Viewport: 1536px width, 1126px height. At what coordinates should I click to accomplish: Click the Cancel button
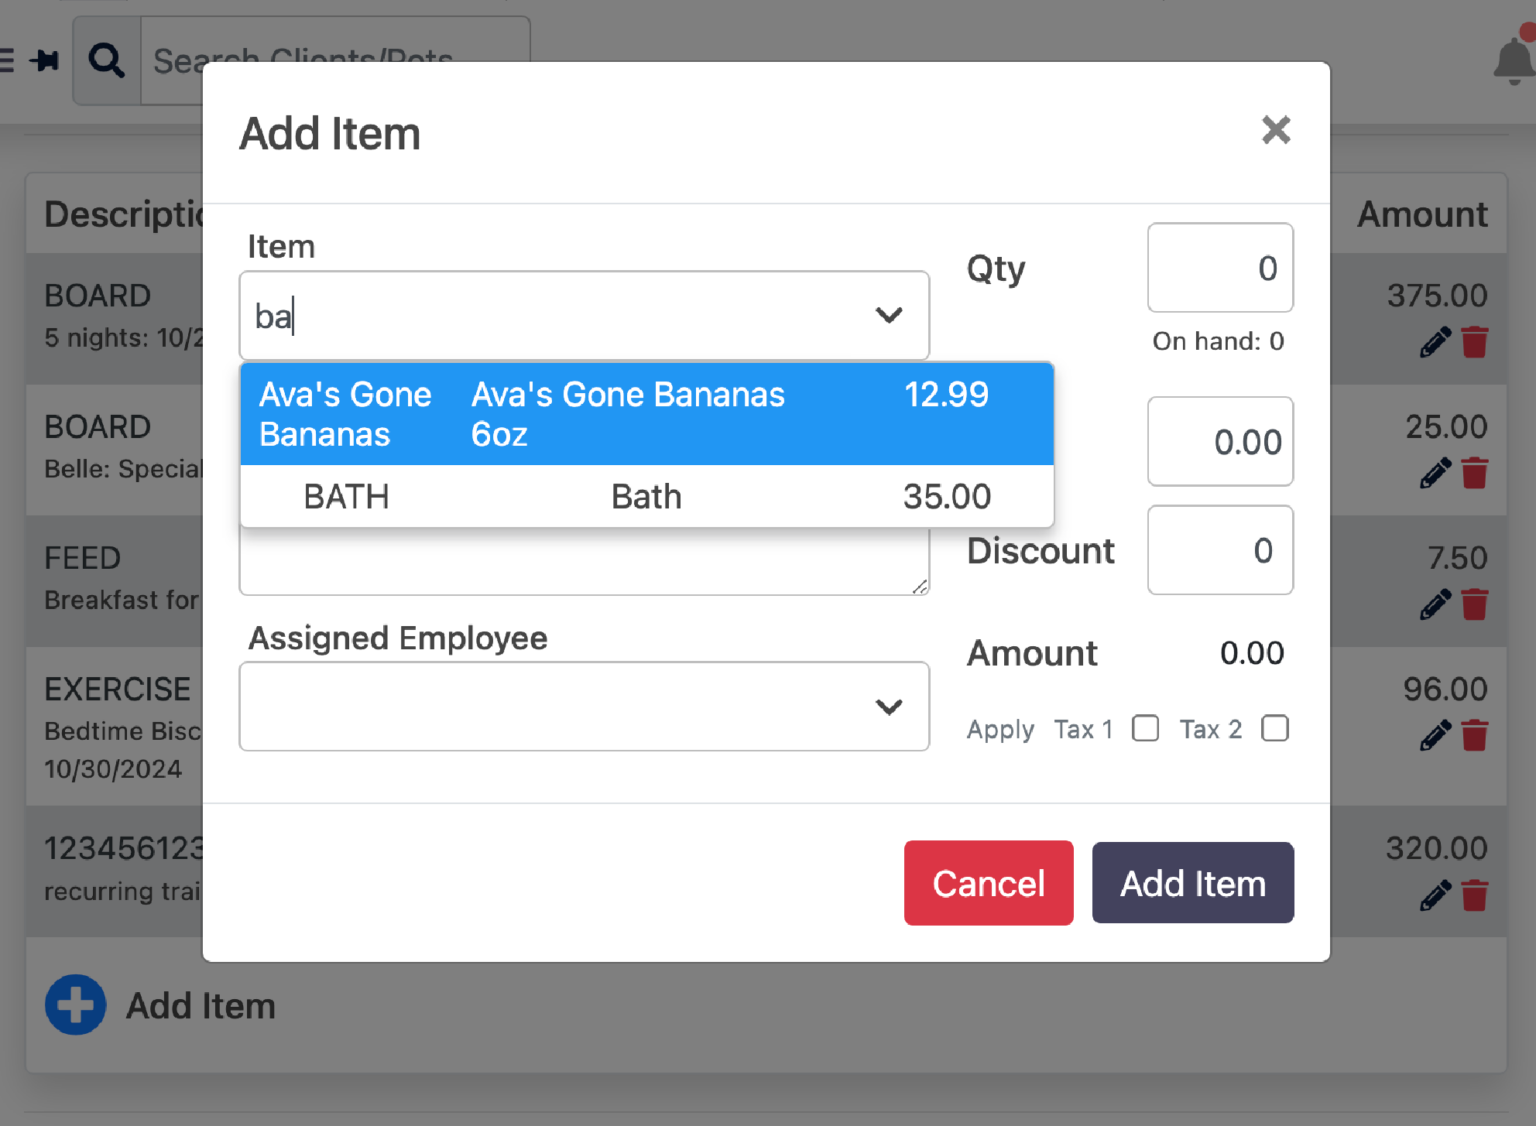coord(988,883)
